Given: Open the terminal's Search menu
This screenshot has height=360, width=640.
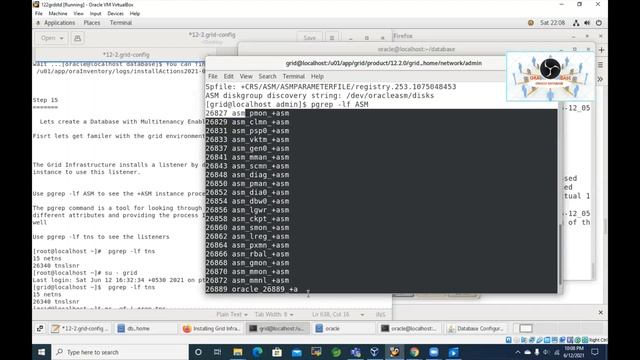Looking at the screenshot, I should click(x=267, y=76).
